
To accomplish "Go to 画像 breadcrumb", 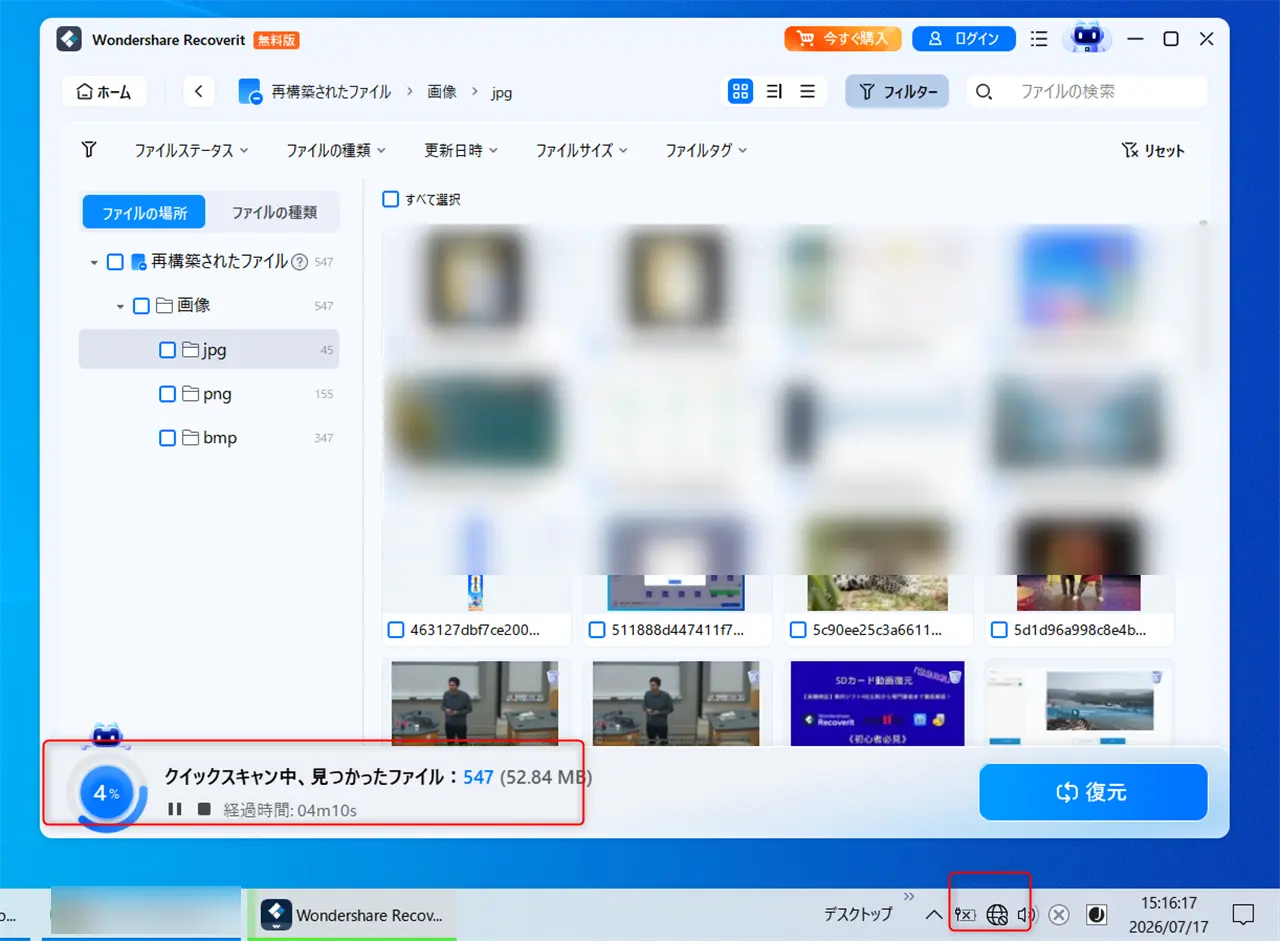I will coord(442,92).
